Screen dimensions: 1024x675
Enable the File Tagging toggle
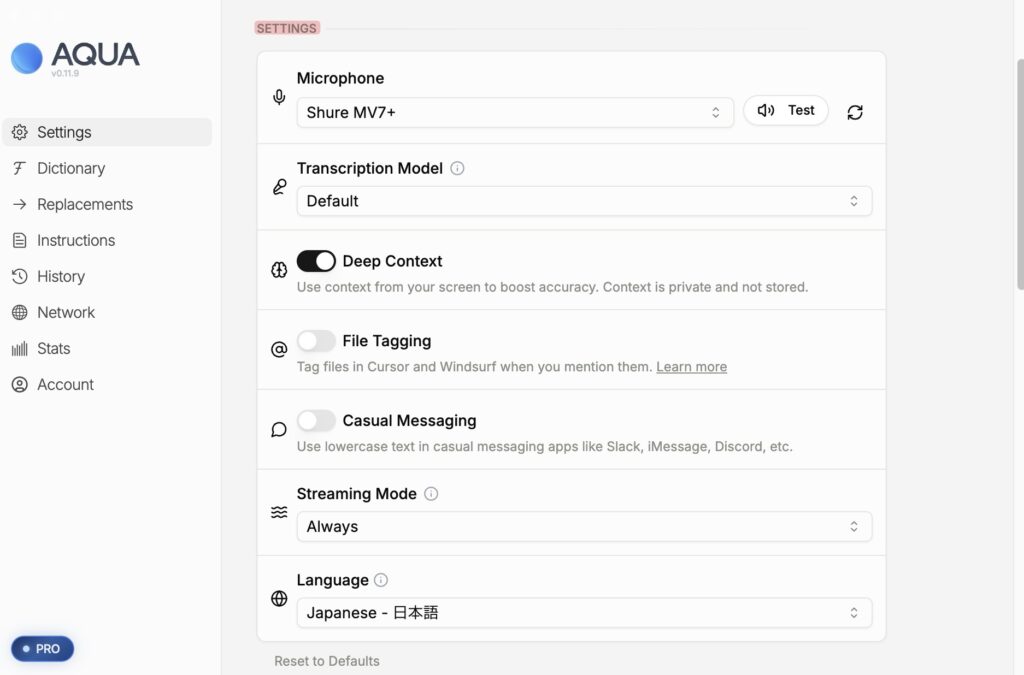316,341
